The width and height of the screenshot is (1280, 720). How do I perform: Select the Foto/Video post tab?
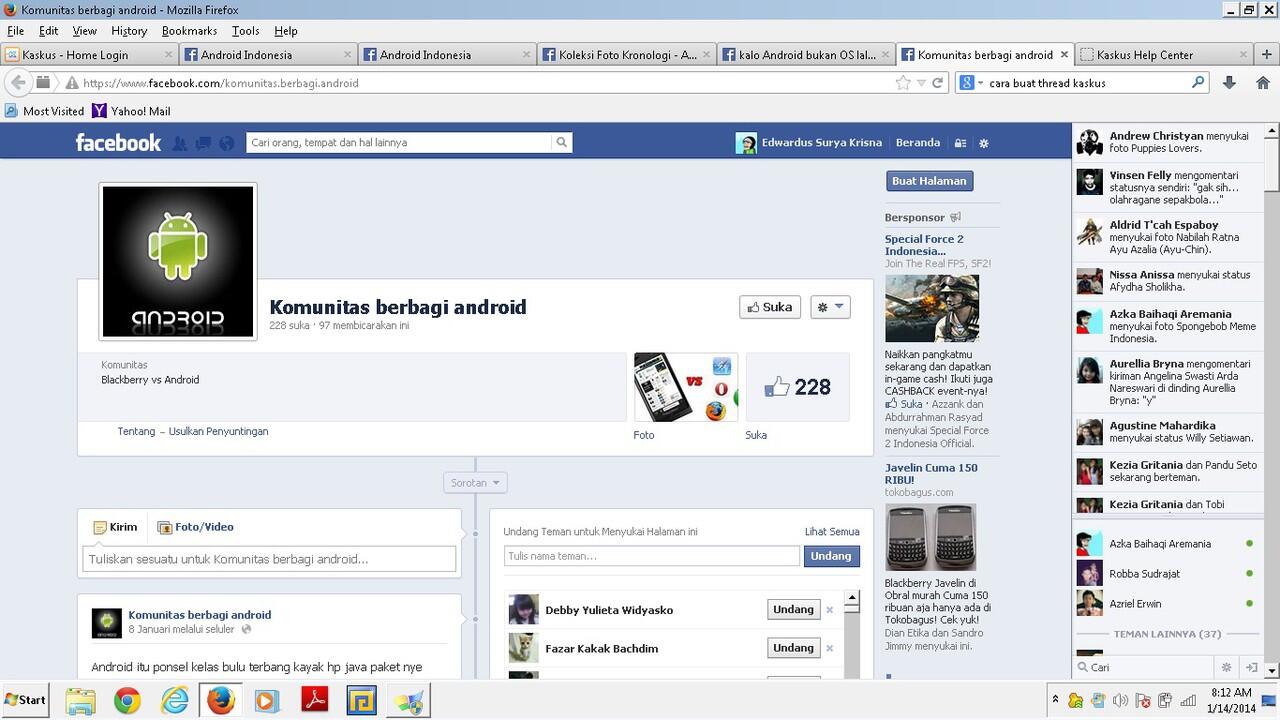pos(197,527)
